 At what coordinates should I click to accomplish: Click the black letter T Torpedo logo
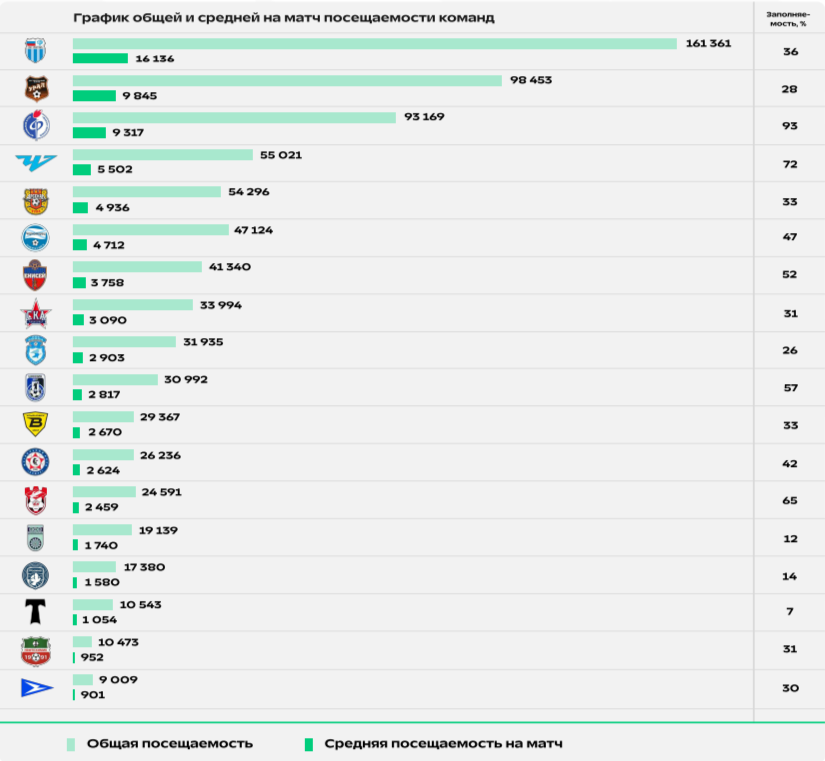pyautogui.click(x=35, y=612)
